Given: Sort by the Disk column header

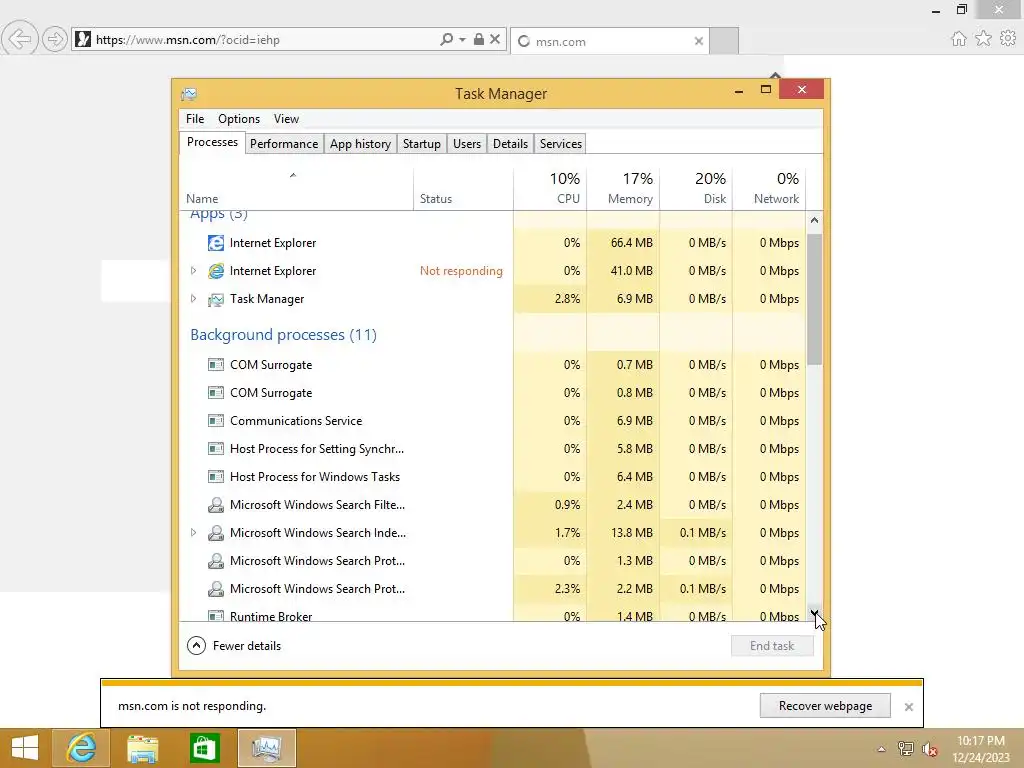Looking at the screenshot, I should coord(696,189).
